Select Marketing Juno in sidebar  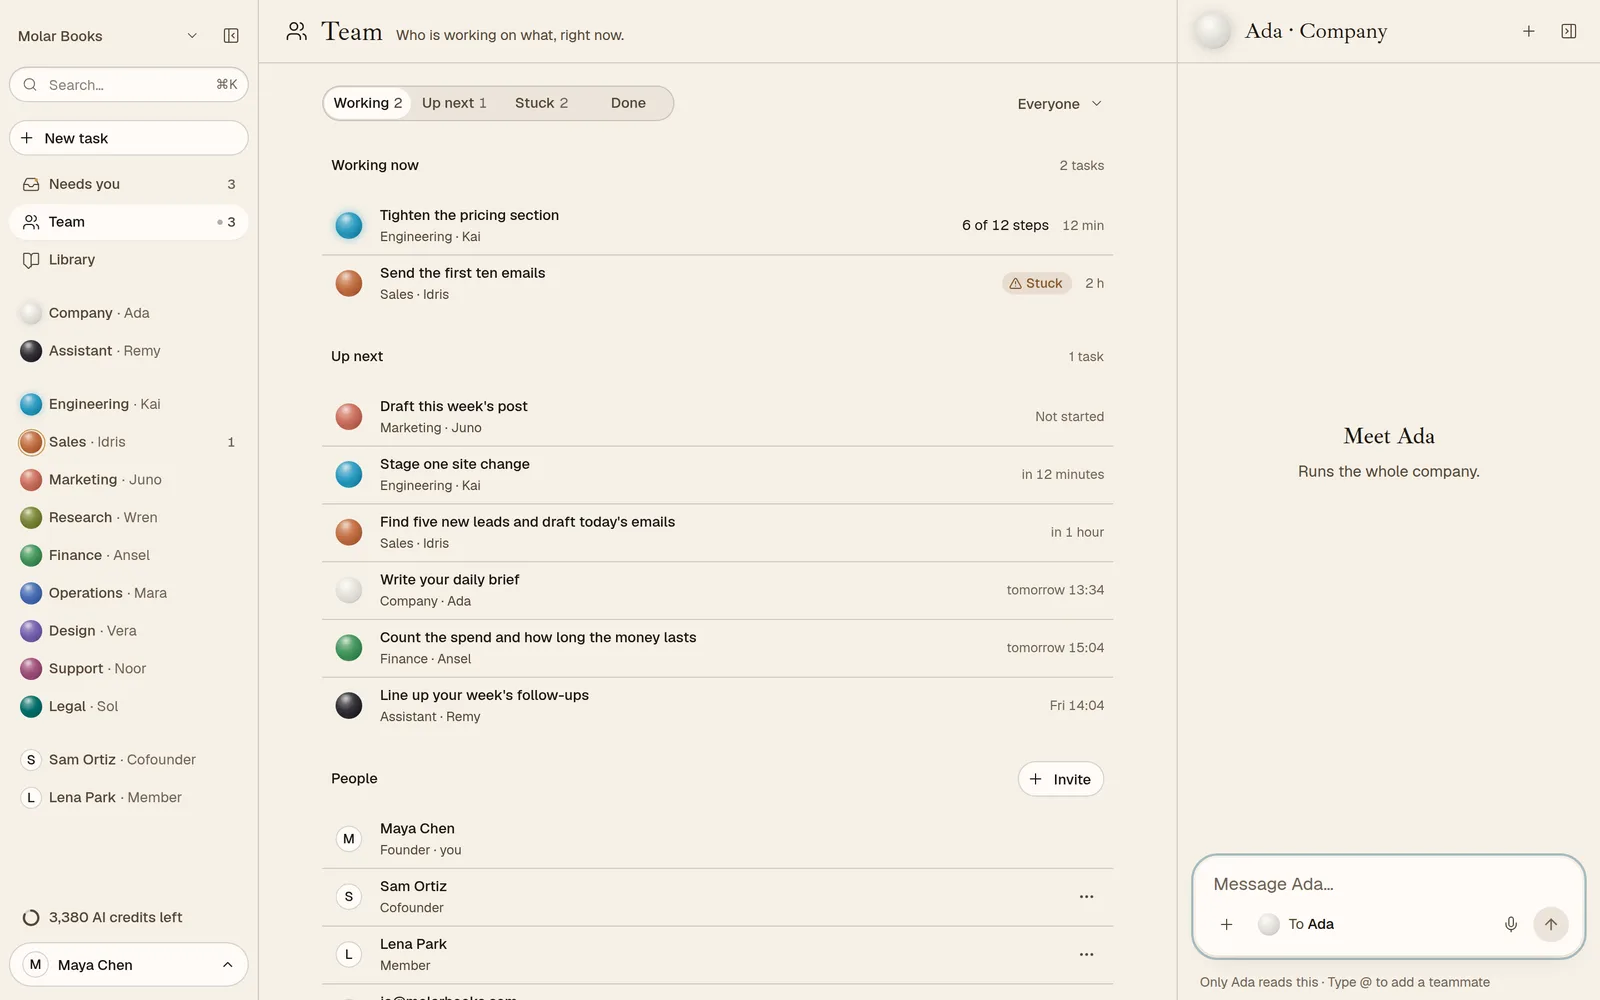tap(129, 480)
